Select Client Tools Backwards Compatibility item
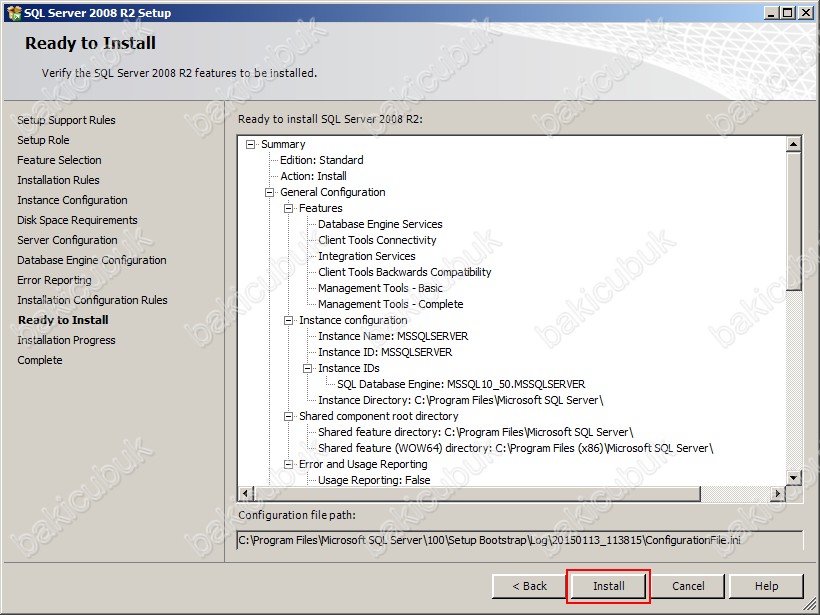Image resolution: width=820 pixels, height=615 pixels. point(405,272)
